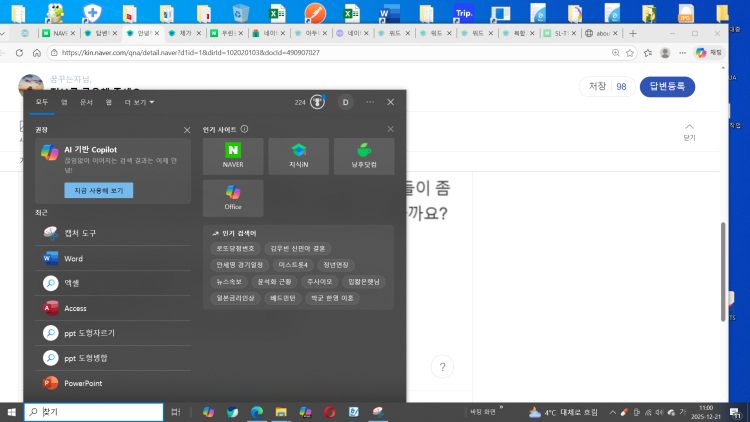Click the 답변등록 button
750x422 pixels.
coord(667,87)
